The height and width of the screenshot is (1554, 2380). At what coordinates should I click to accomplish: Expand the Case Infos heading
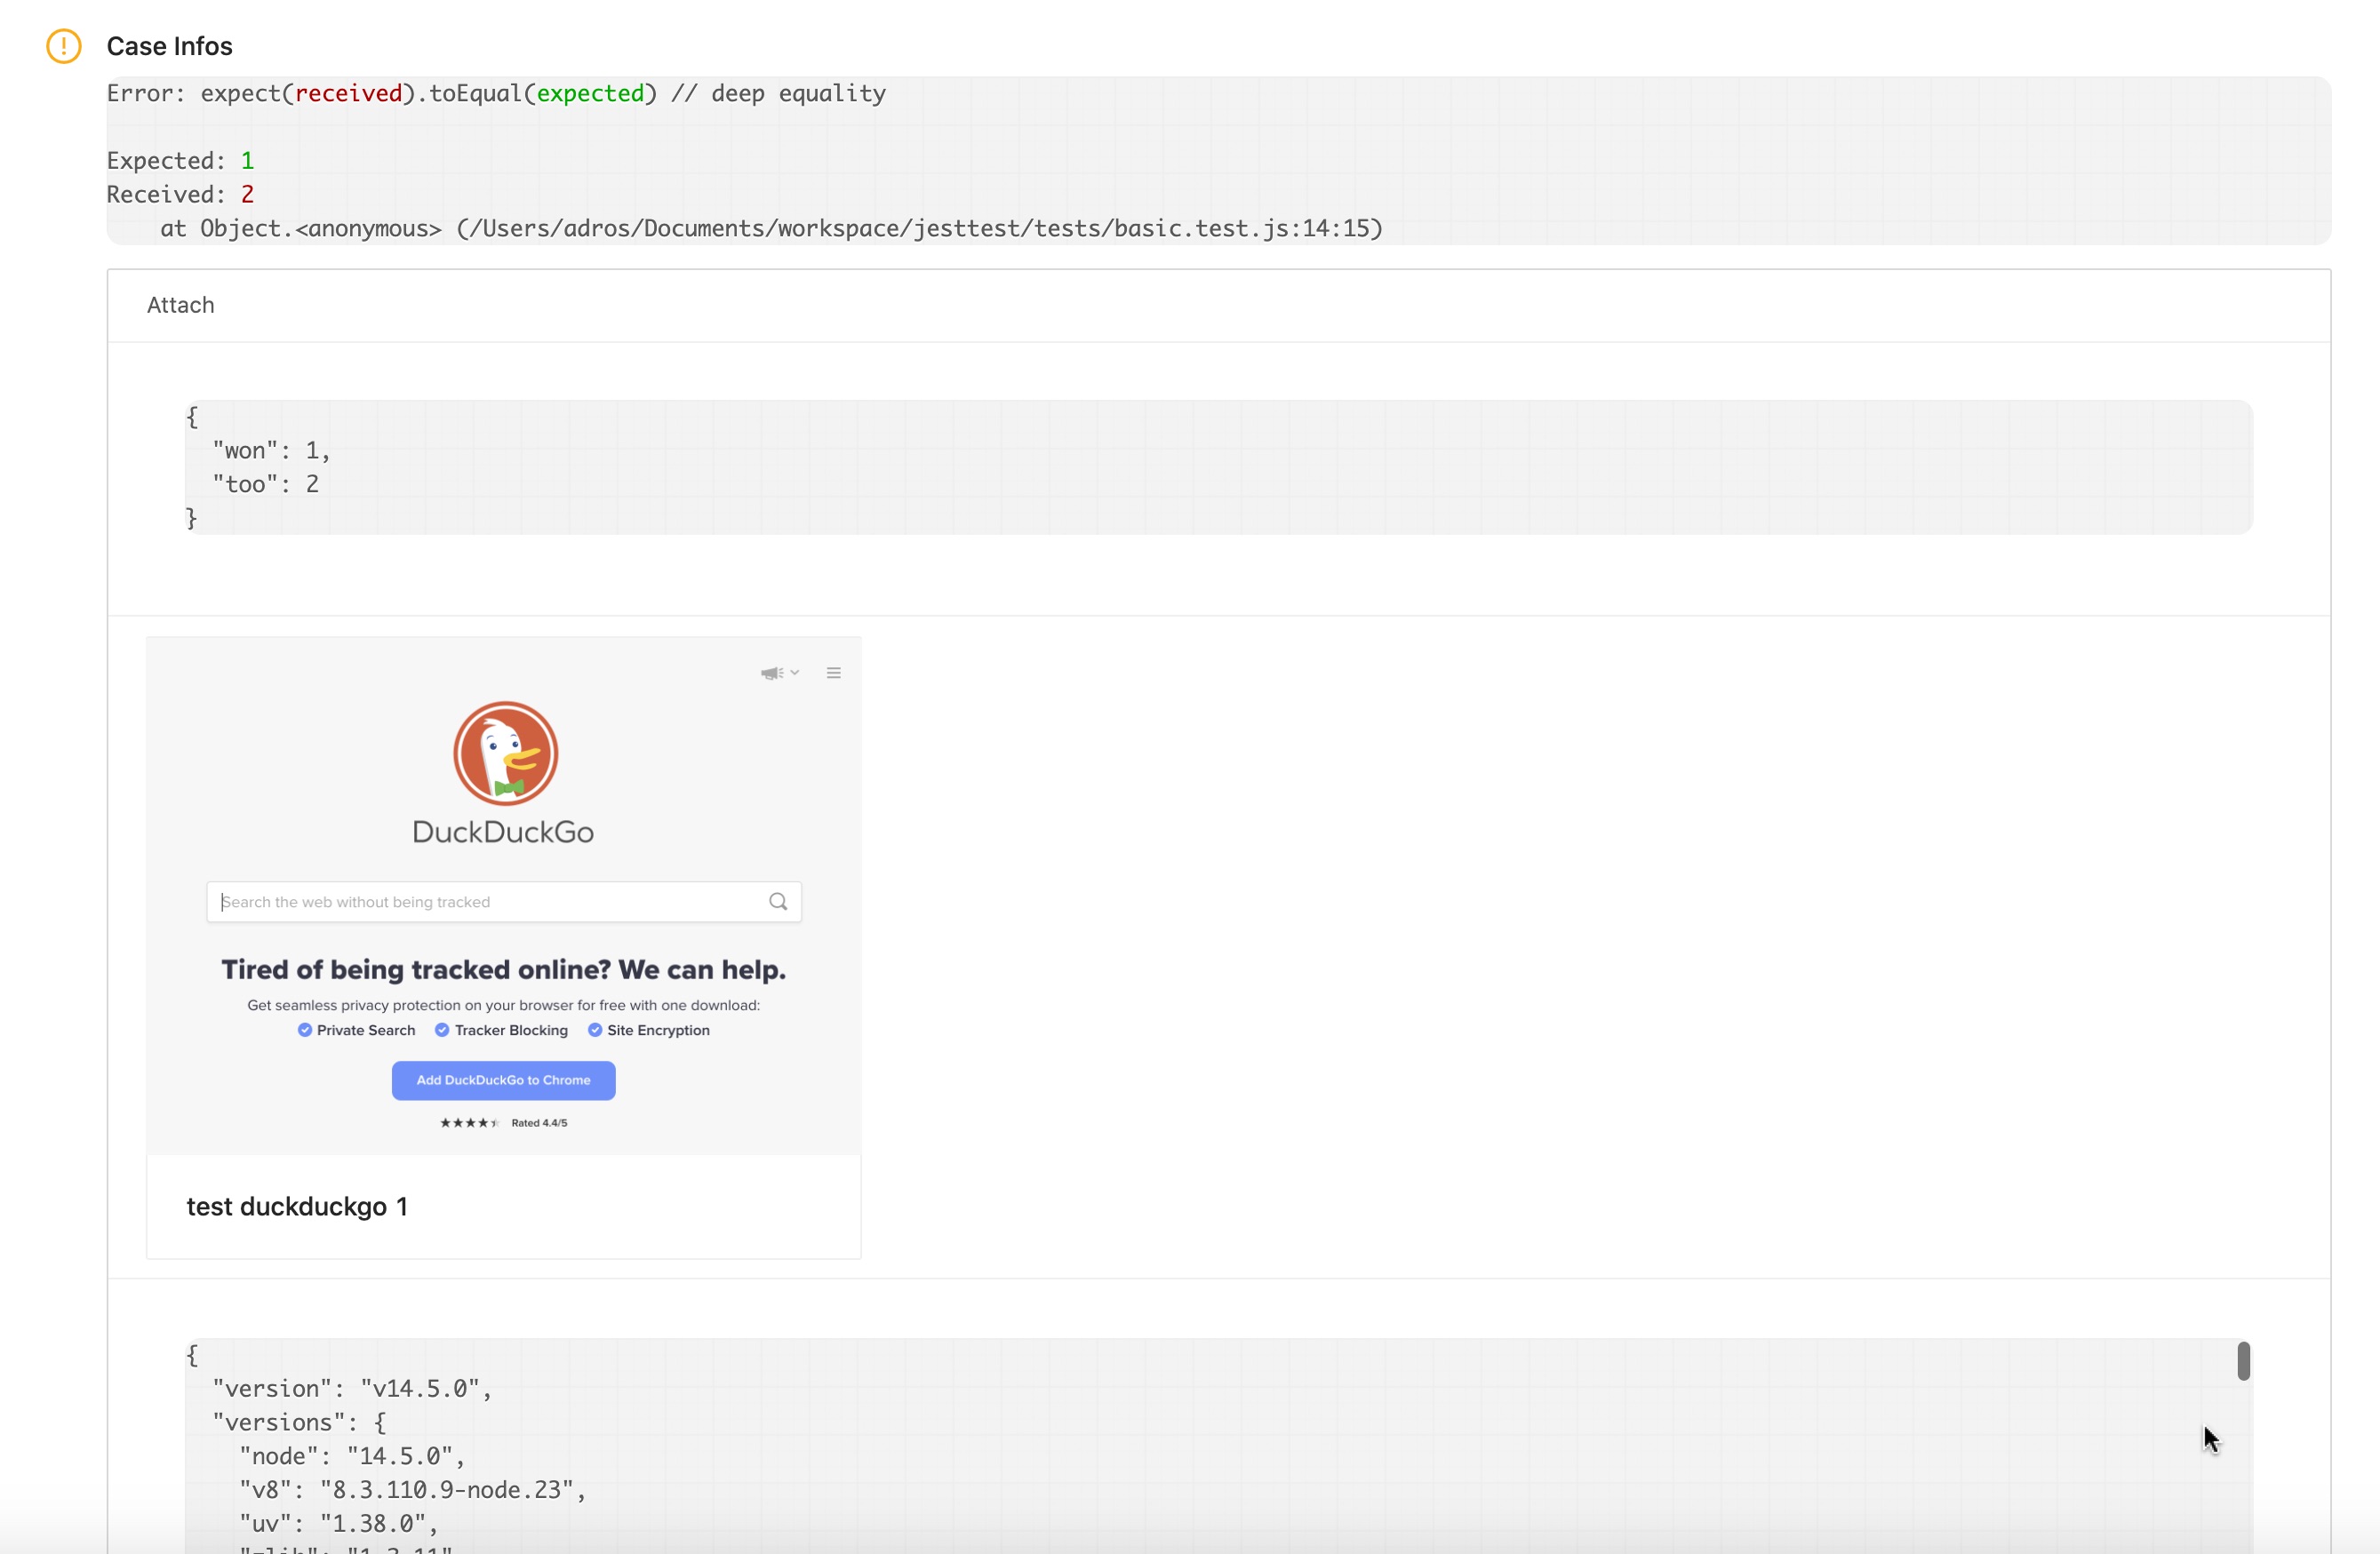169,46
